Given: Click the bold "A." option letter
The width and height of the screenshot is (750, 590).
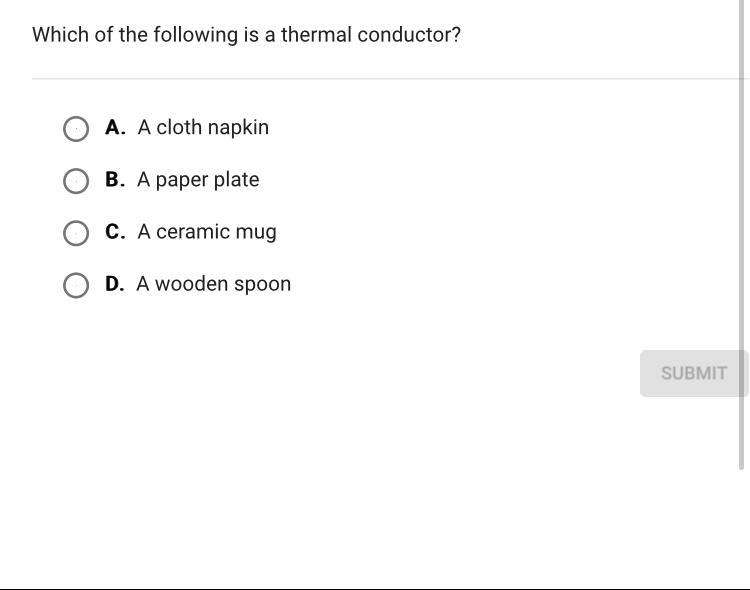Looking at the screenshot, I should point(115,128).
